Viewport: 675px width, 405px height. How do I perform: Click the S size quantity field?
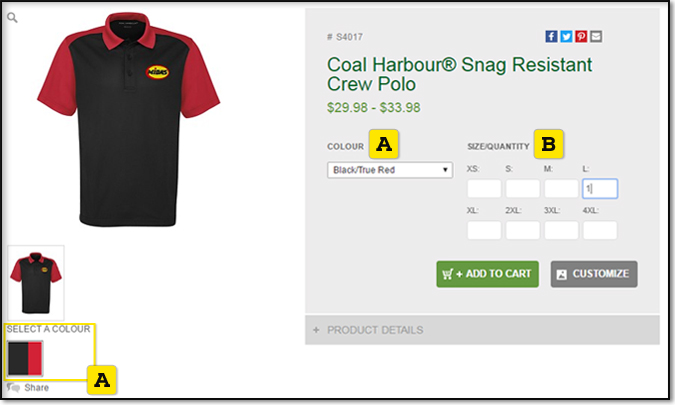522,189
